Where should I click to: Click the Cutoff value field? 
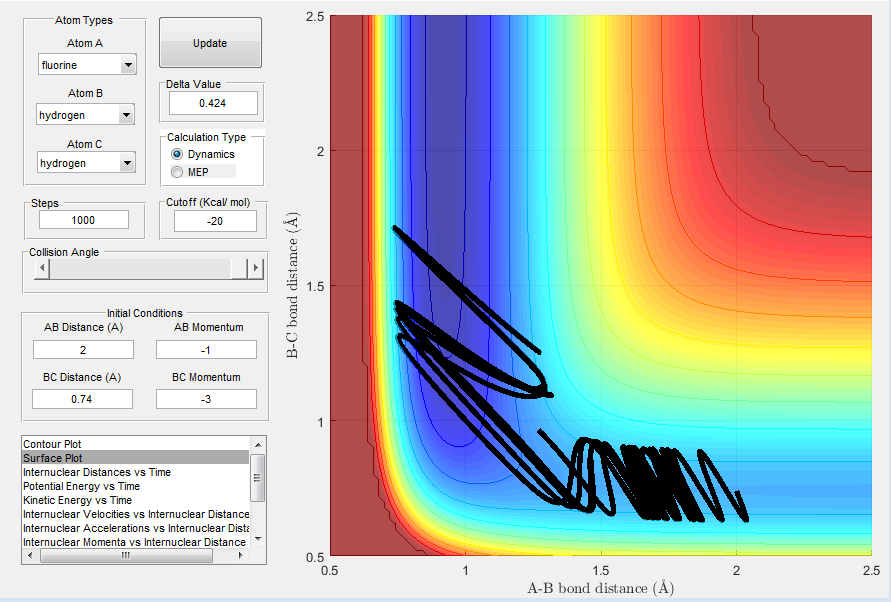[x=215, y=221]
